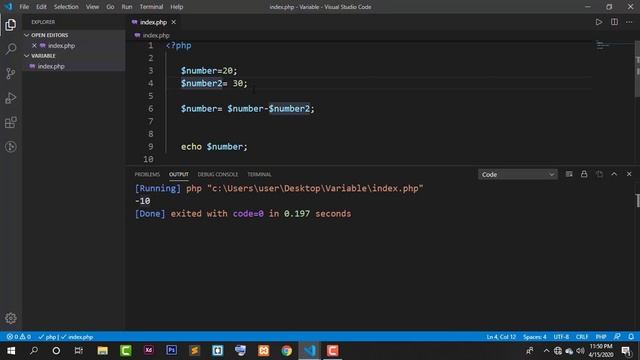
Task: Open the red C app in taskbar
Action: coord(333,351)
